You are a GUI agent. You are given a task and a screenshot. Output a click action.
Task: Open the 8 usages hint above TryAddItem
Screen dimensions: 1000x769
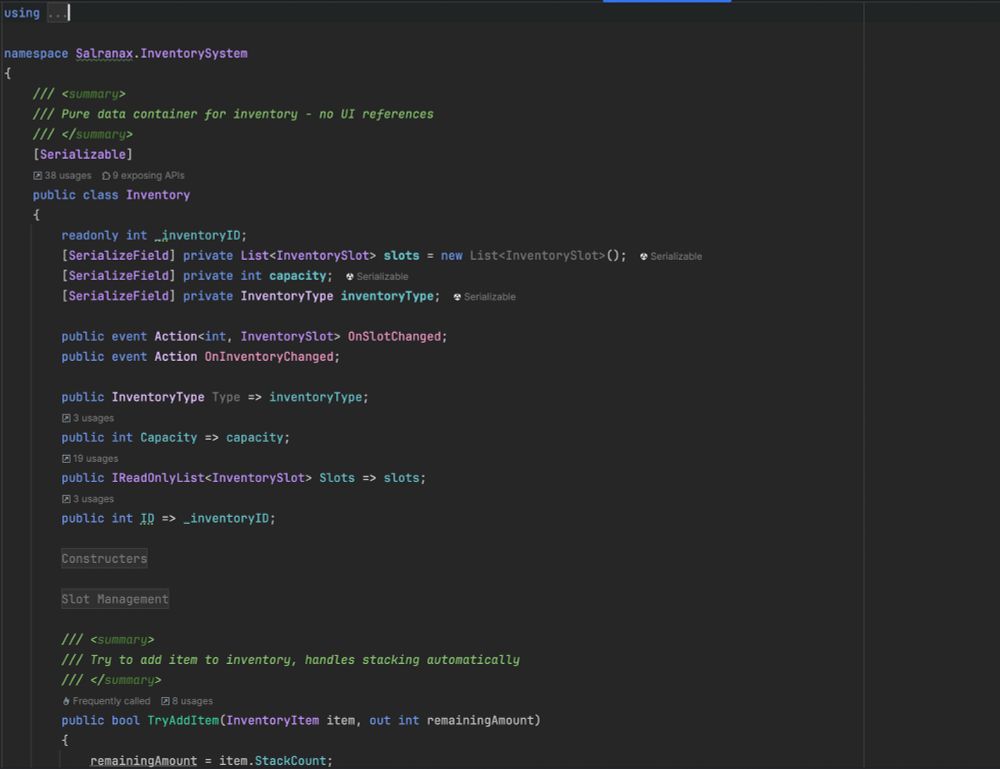(x=187, y=701)
